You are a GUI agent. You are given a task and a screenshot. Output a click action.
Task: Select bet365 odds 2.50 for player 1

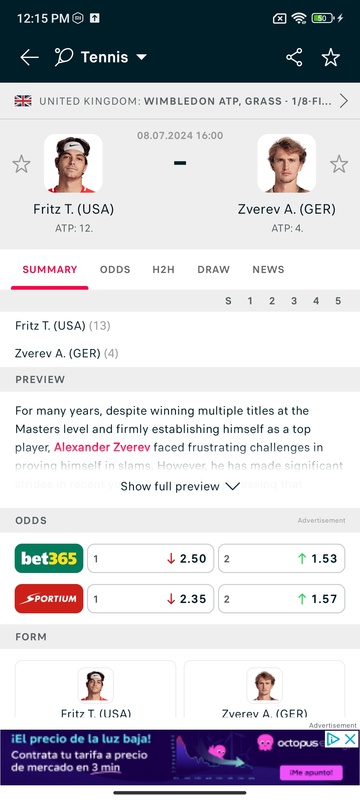[150, 558]
